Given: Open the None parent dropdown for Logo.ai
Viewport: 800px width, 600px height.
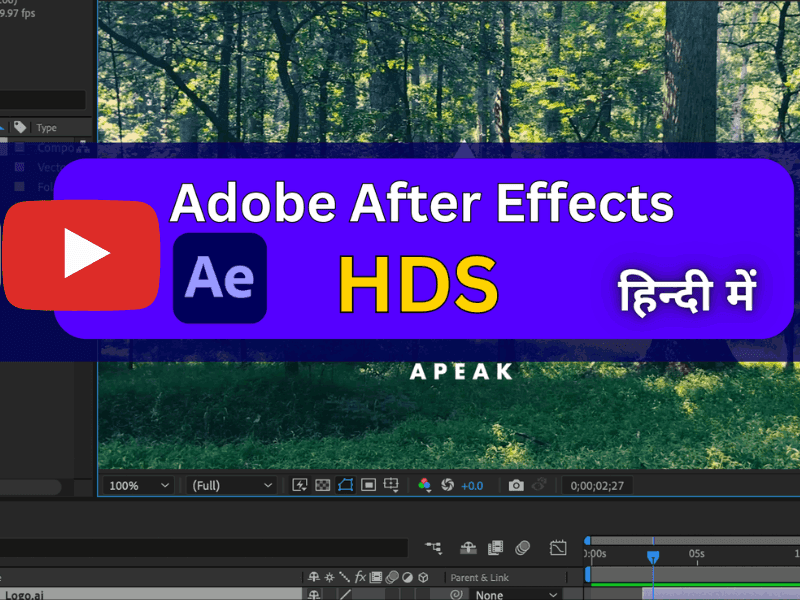Looking at the screenshot, I should tap(515, 595).
